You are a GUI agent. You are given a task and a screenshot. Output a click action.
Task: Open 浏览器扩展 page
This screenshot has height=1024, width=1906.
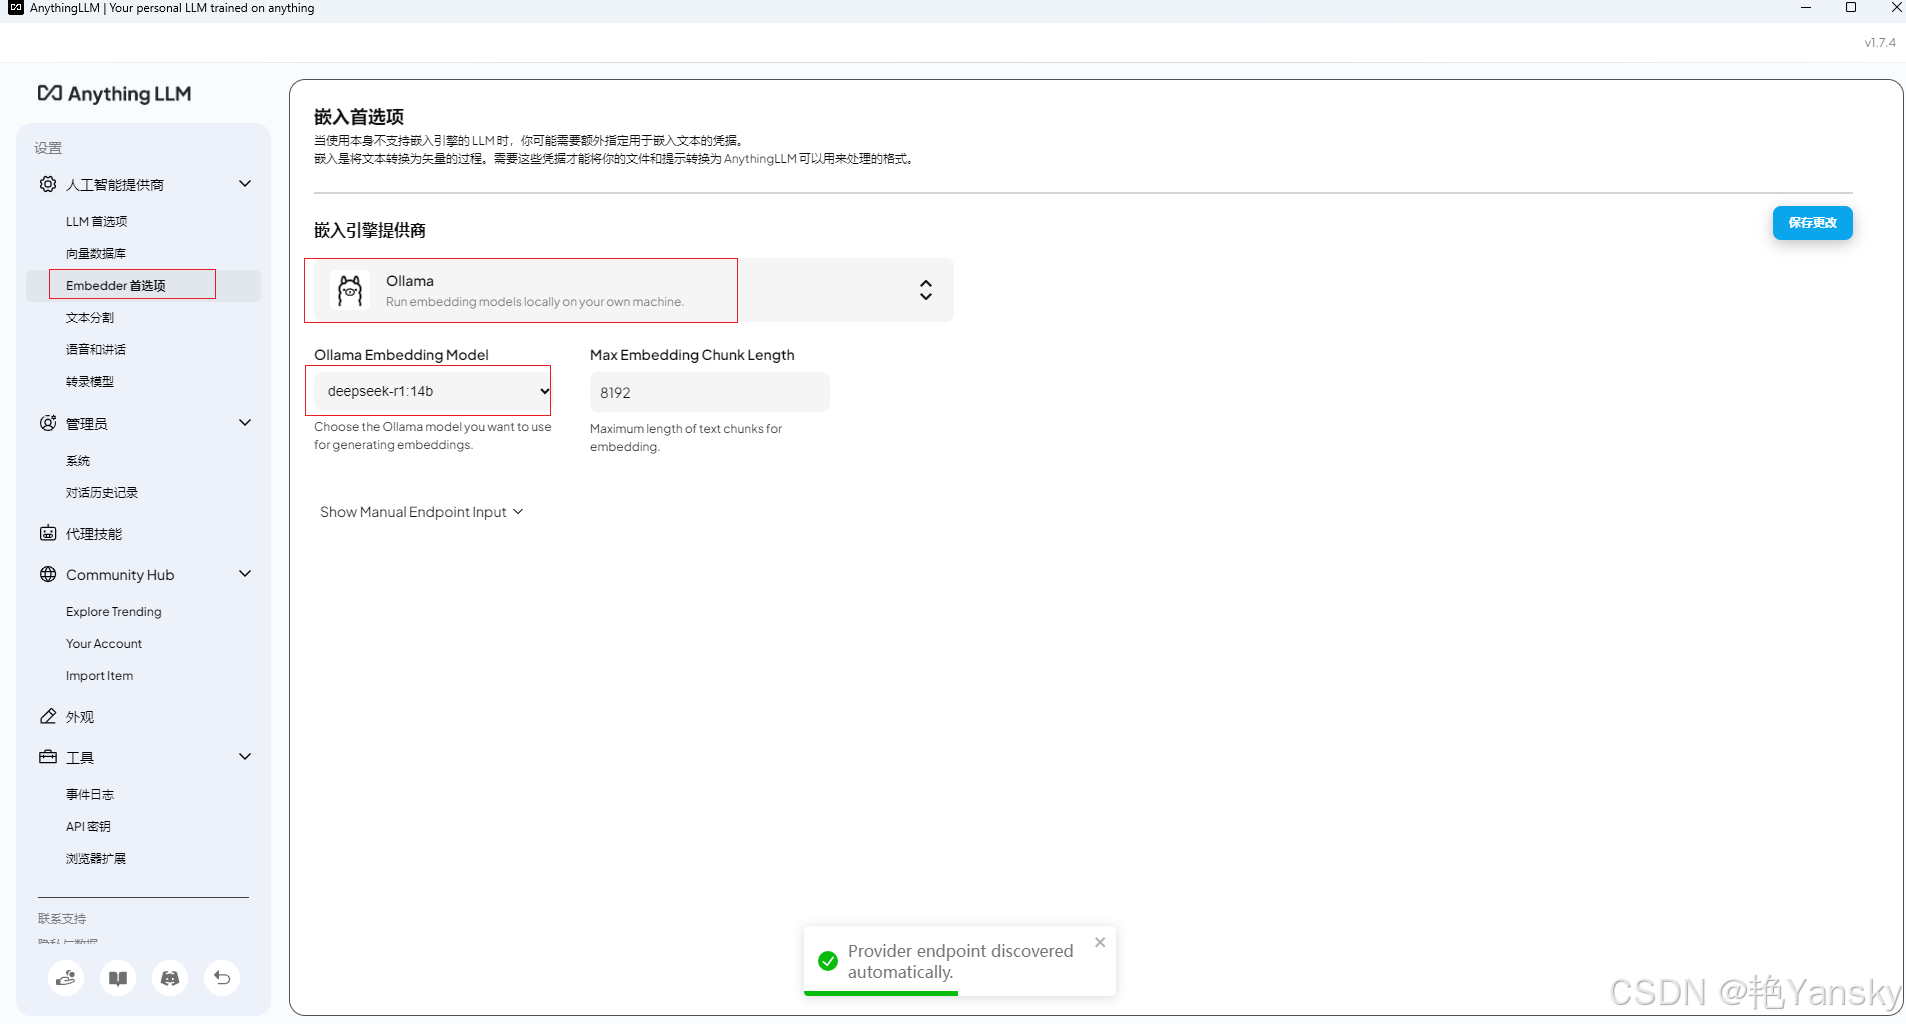click(96, 858)
